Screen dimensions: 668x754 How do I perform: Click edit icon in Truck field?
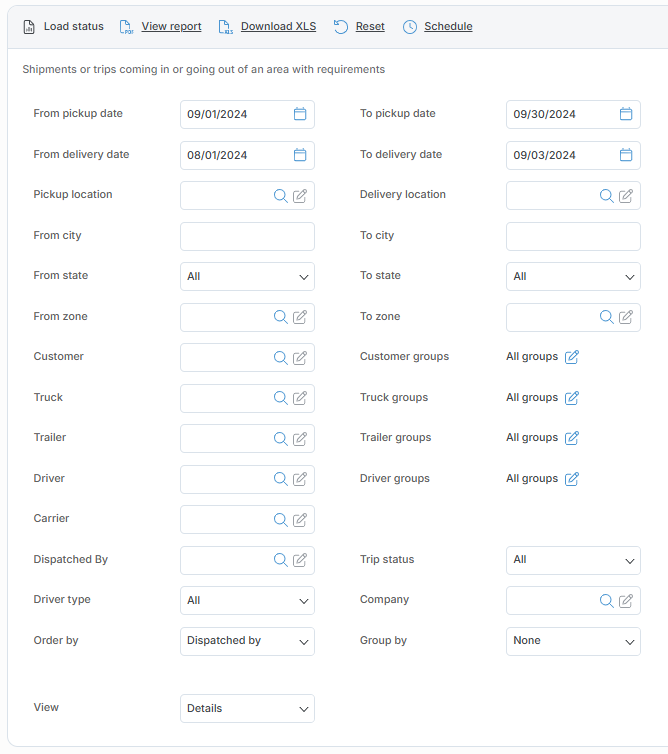click(300, 398)
